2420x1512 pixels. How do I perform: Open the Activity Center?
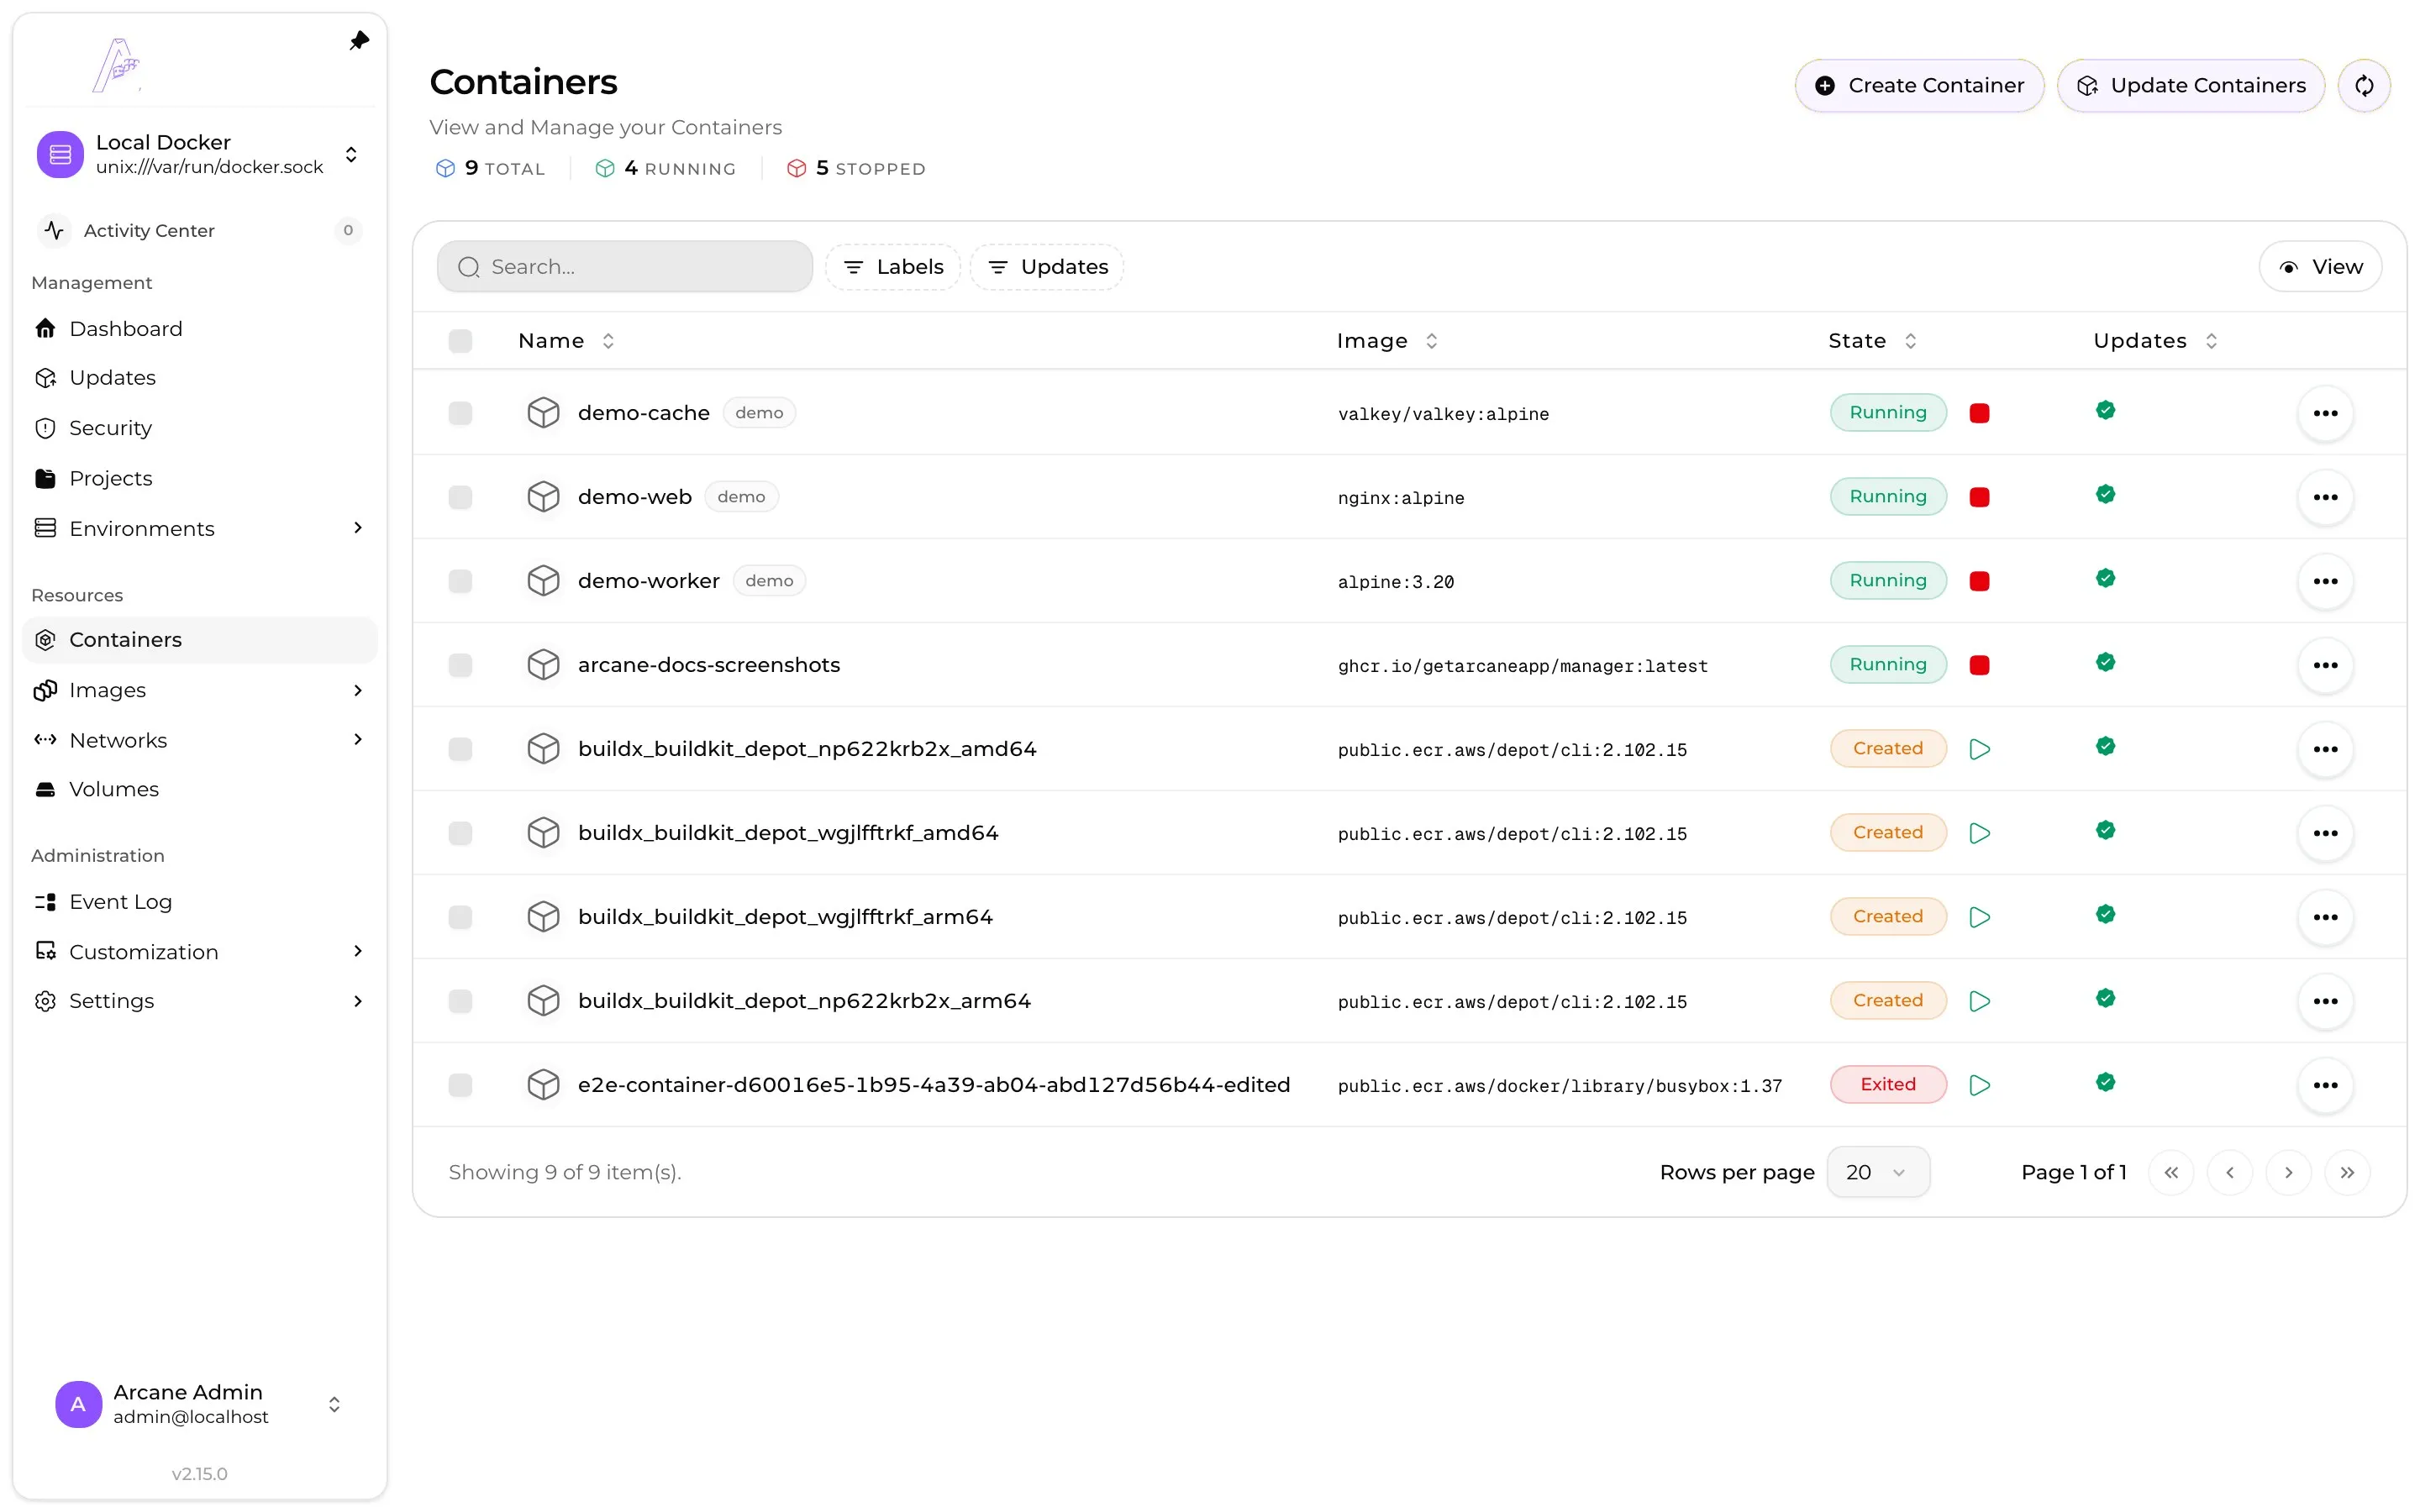[199, 230]
